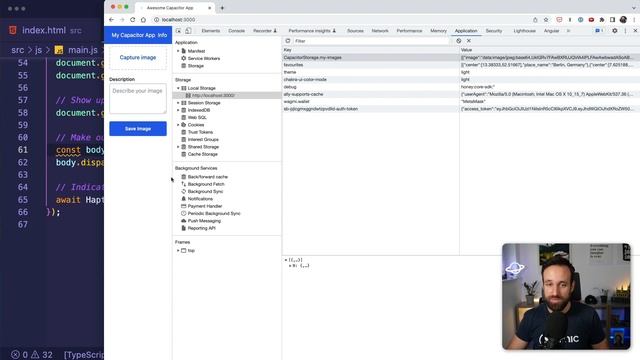The width and height of the screenshot is (640, 360).
Task: Open Background Sync service
Action: [205, 191]
